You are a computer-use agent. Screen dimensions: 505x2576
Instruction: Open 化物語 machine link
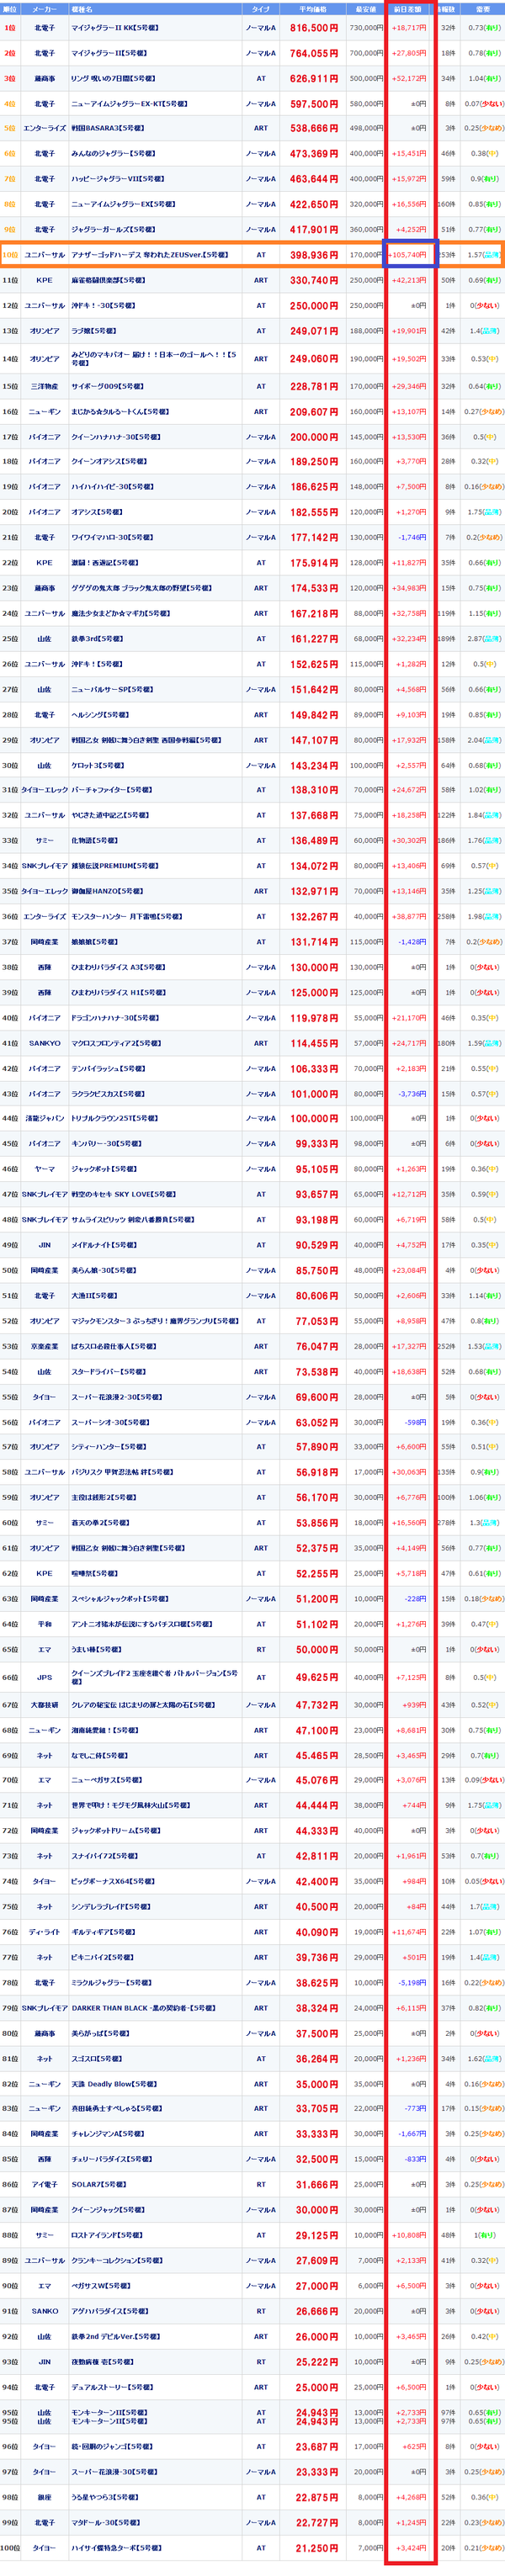[95, 840]
